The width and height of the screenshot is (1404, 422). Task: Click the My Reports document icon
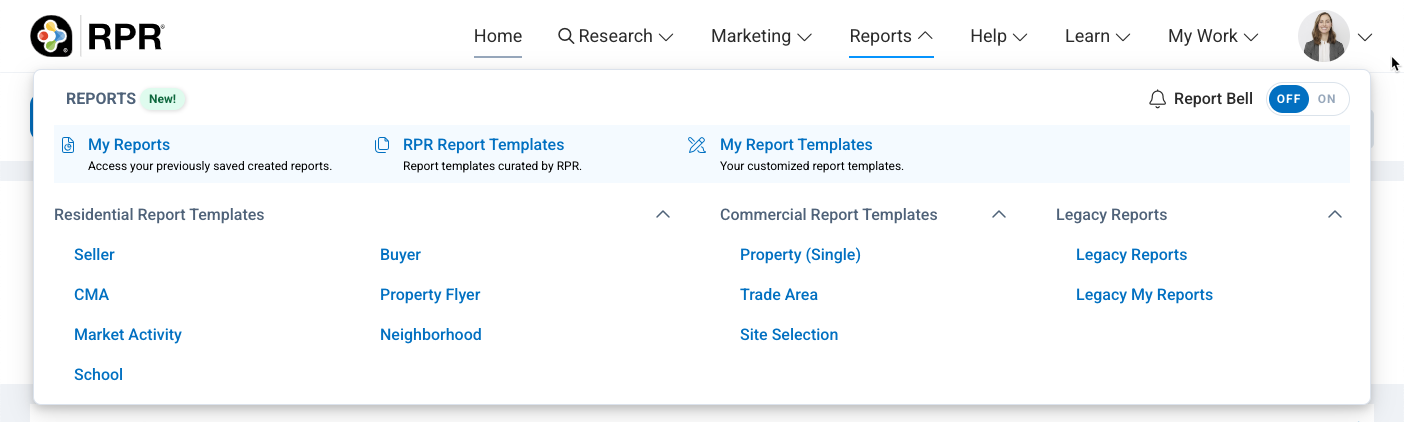pyautogui.click(x=68, y=145)
